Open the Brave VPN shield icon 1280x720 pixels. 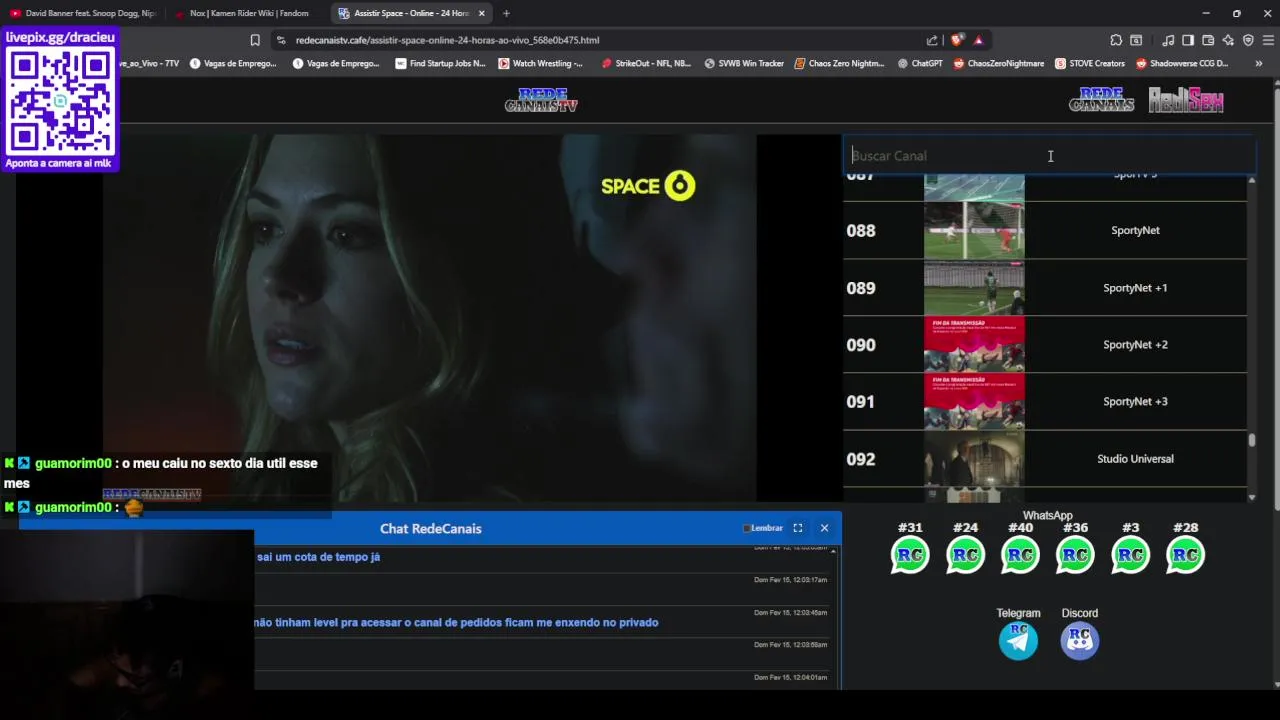(1248, 40)
